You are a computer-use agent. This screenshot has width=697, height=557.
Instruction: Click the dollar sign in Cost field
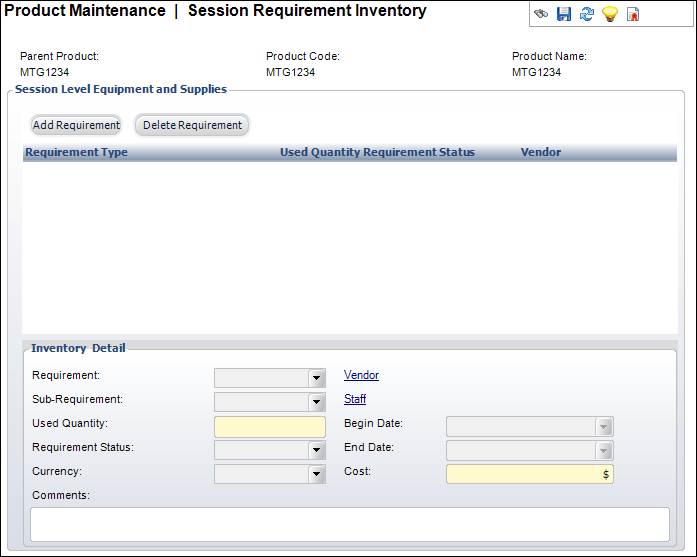605,475
